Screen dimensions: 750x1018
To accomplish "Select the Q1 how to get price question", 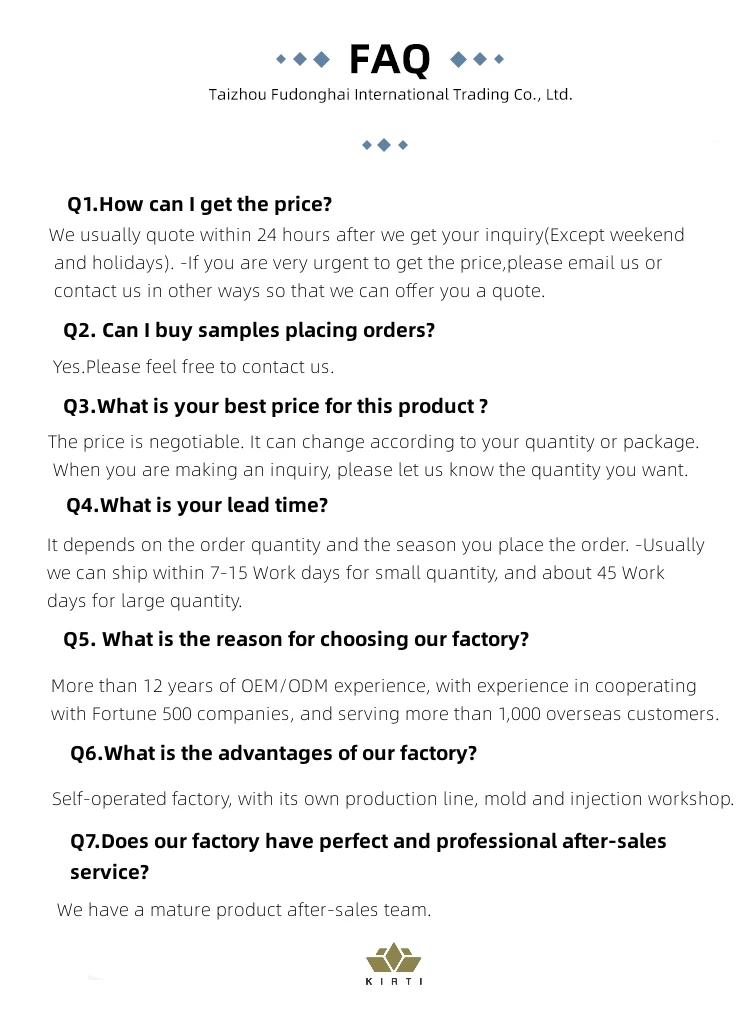I will (x=199, y=204).
